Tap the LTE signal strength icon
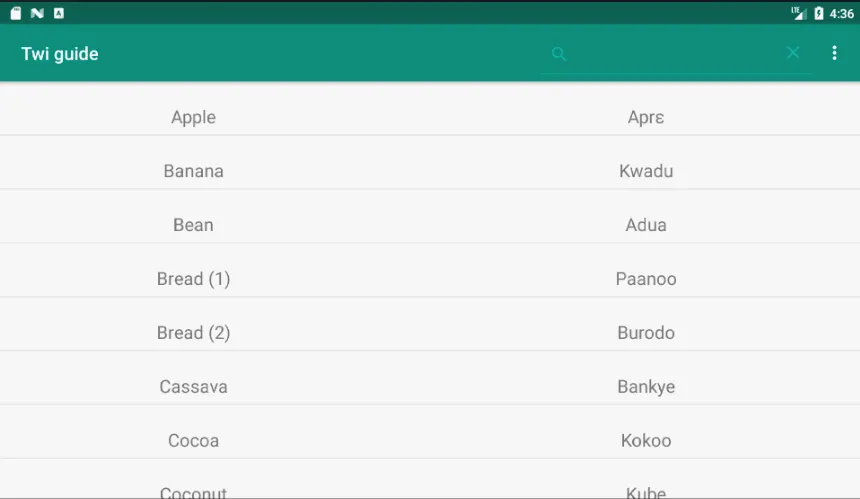This screenshot has height=499, width=860. point(798,13)
